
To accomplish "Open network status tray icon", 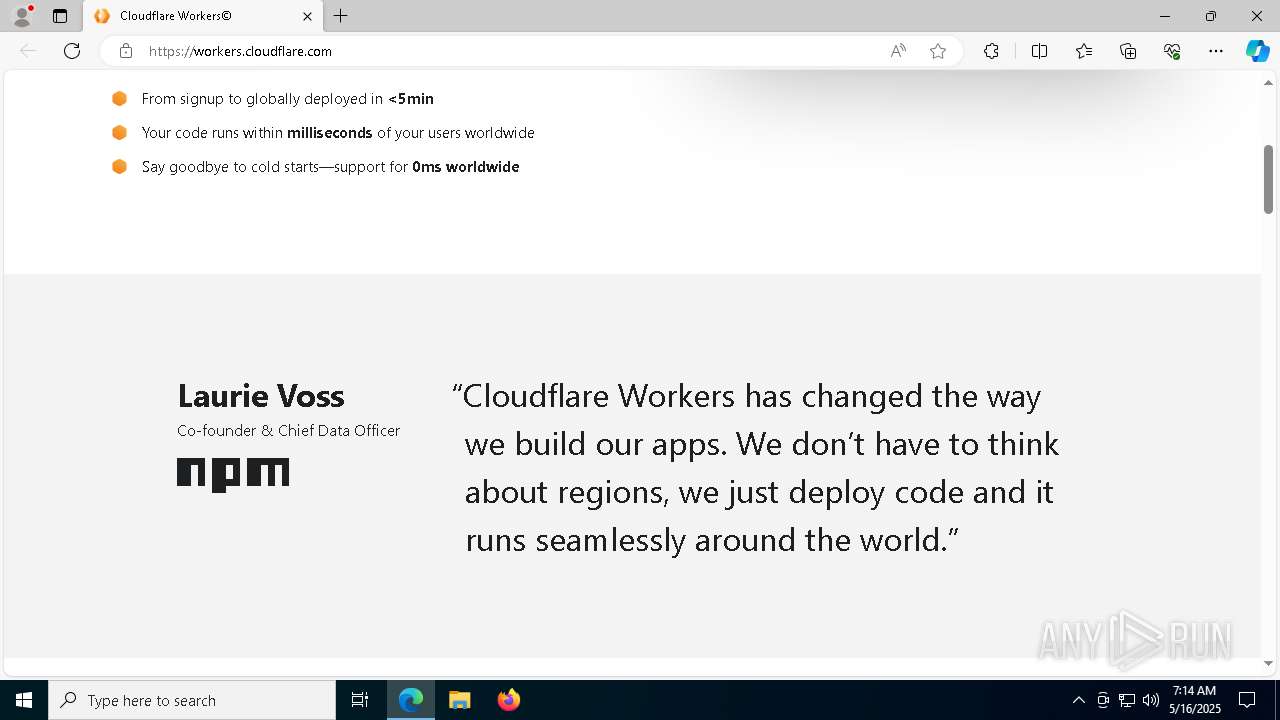I will click(1127, 700).
